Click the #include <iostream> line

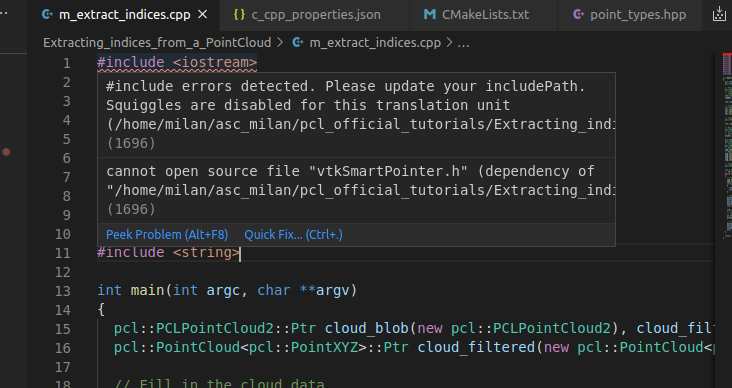pyautogui.click(x=177, y=63)
